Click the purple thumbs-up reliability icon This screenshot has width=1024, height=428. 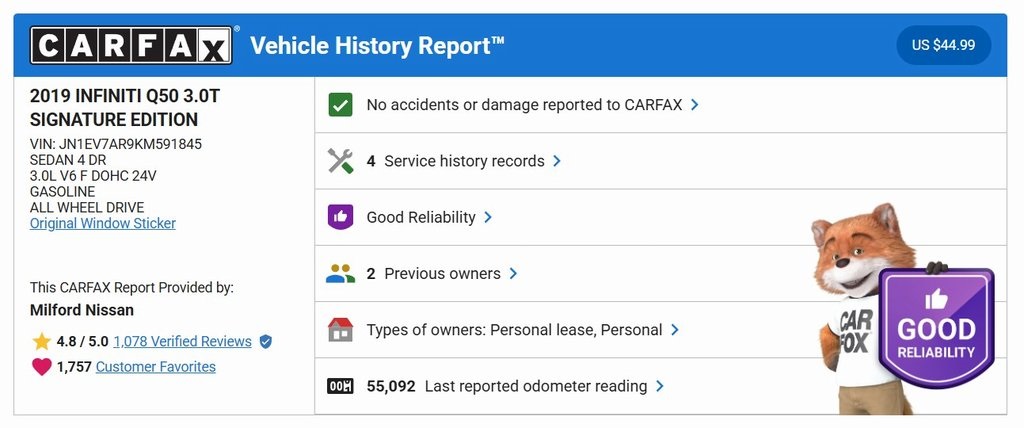(340, 217)
